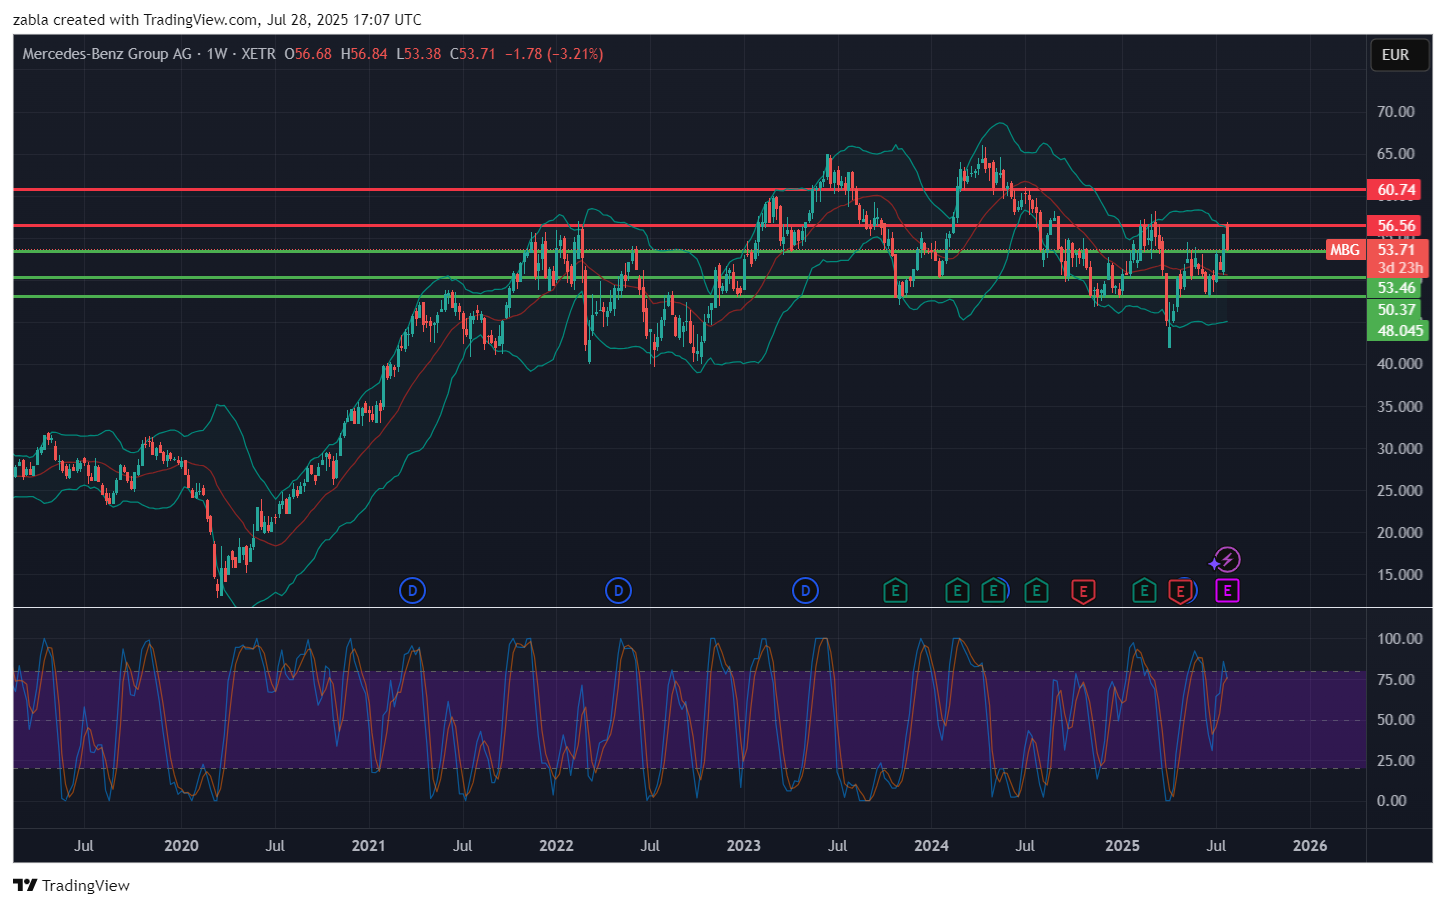The width and height of the screenshot is (1446, 907).
Task: Click the dividend D marker in 2022
Action: 618,591
